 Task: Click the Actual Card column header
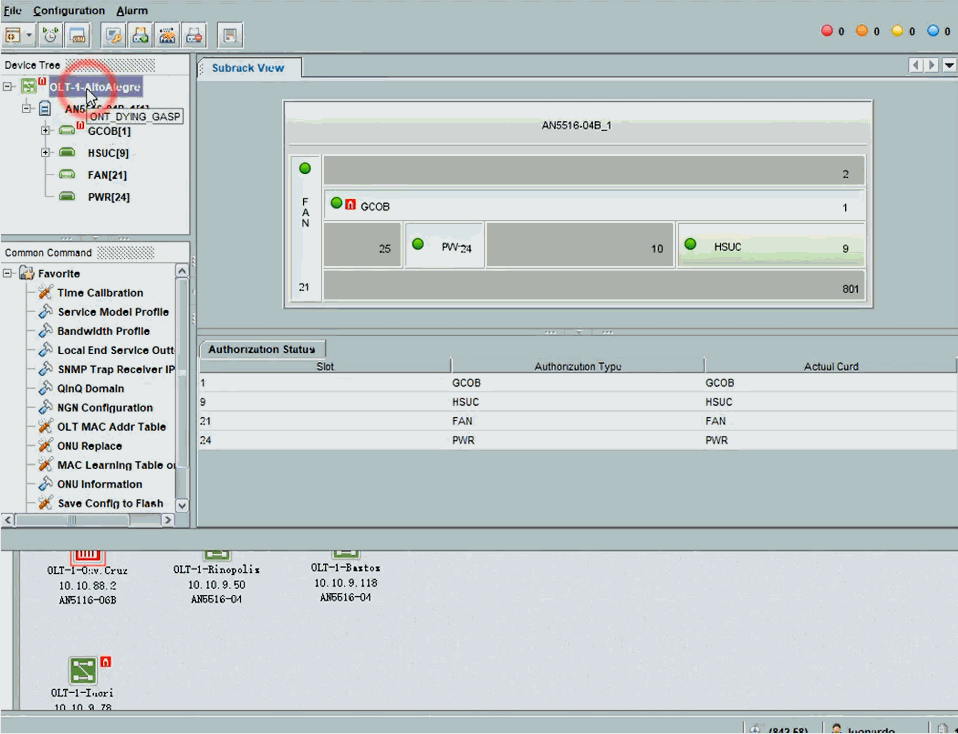point(830,366)
